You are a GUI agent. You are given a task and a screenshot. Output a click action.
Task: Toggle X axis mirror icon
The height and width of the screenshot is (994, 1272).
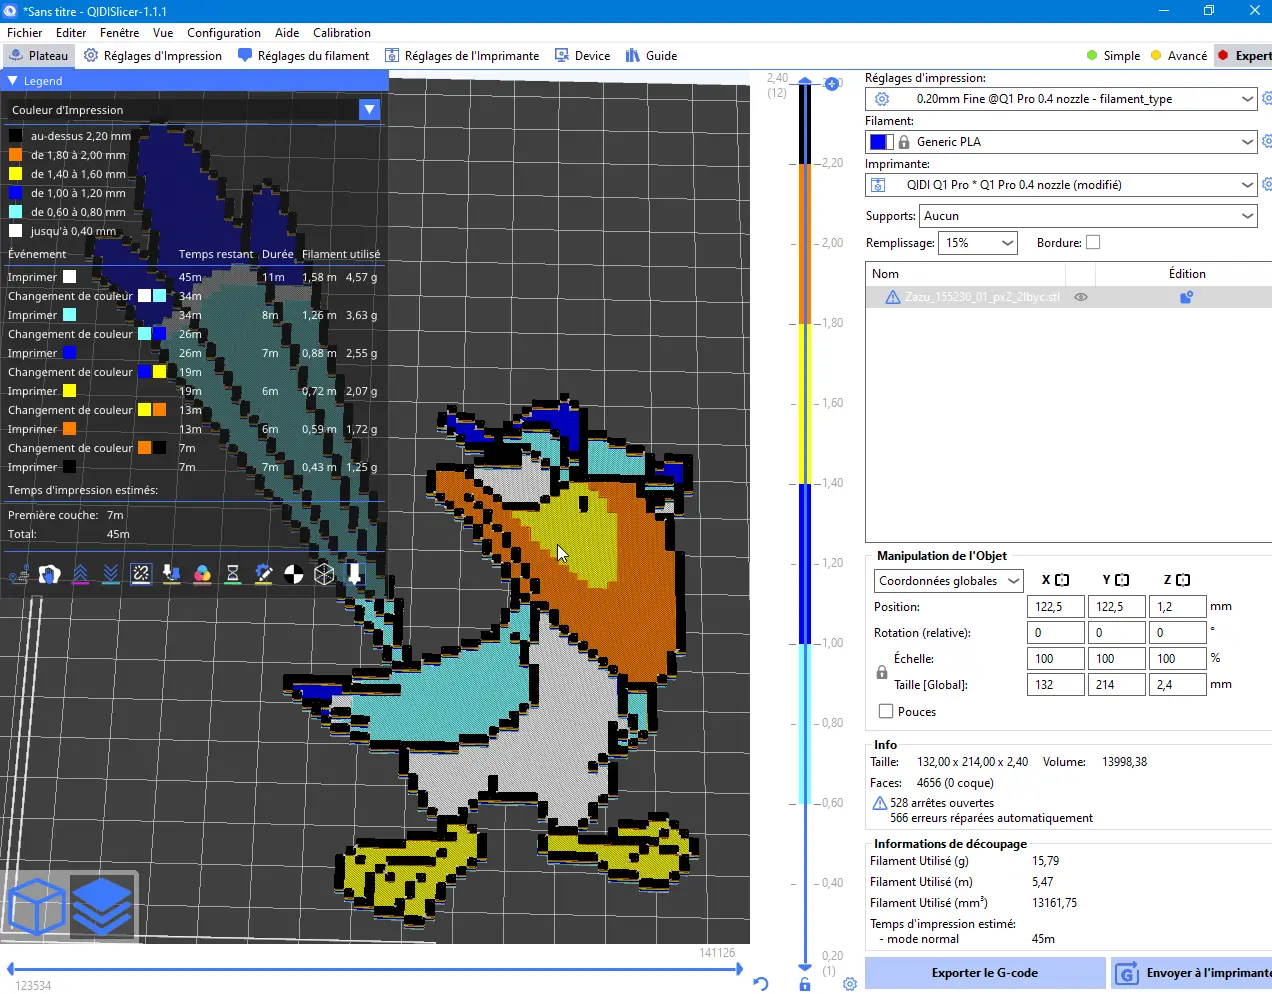1062,580
